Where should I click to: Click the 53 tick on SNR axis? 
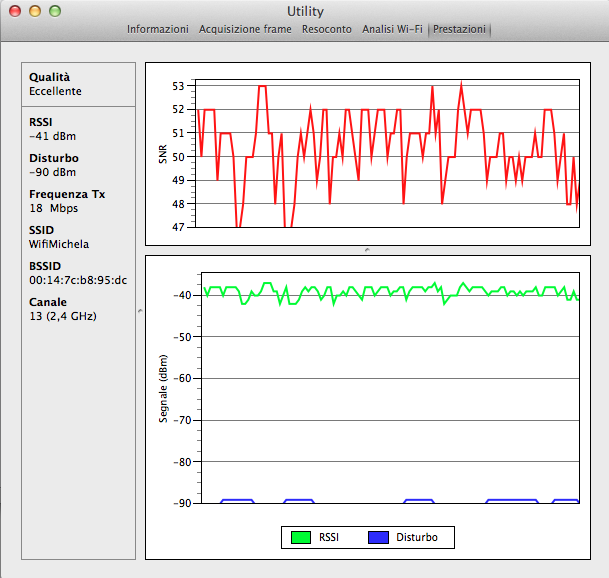(x=178, y=86)
